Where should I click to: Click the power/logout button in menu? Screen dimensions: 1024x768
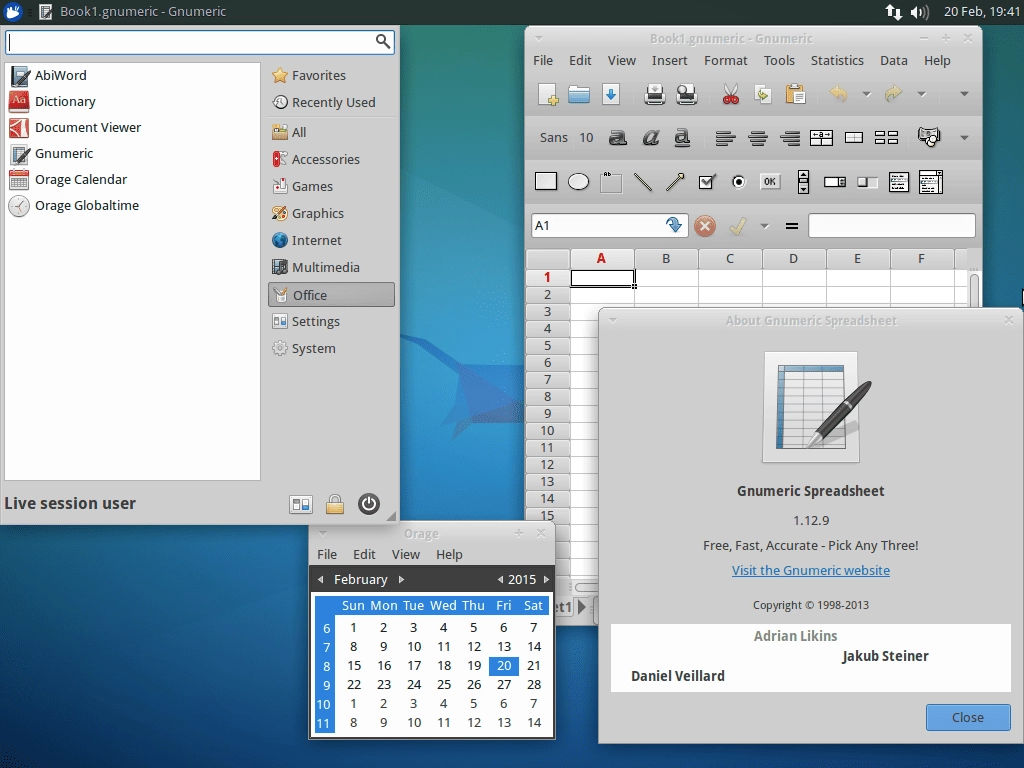[x=368, y=504]
